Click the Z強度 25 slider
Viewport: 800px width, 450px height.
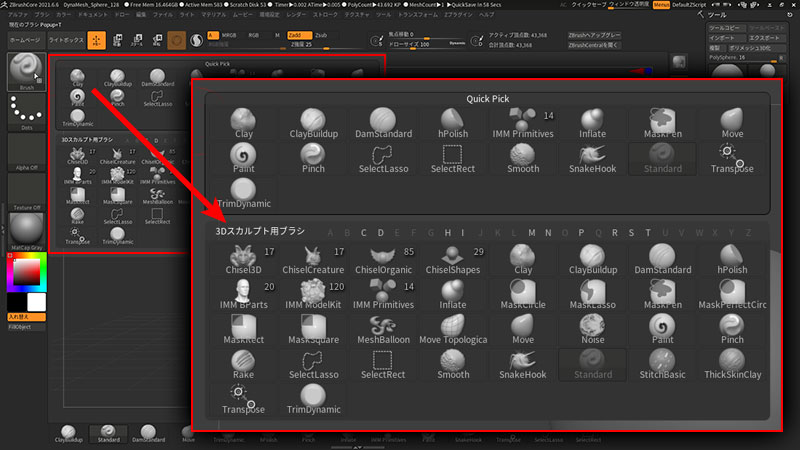tap(327, 45)
